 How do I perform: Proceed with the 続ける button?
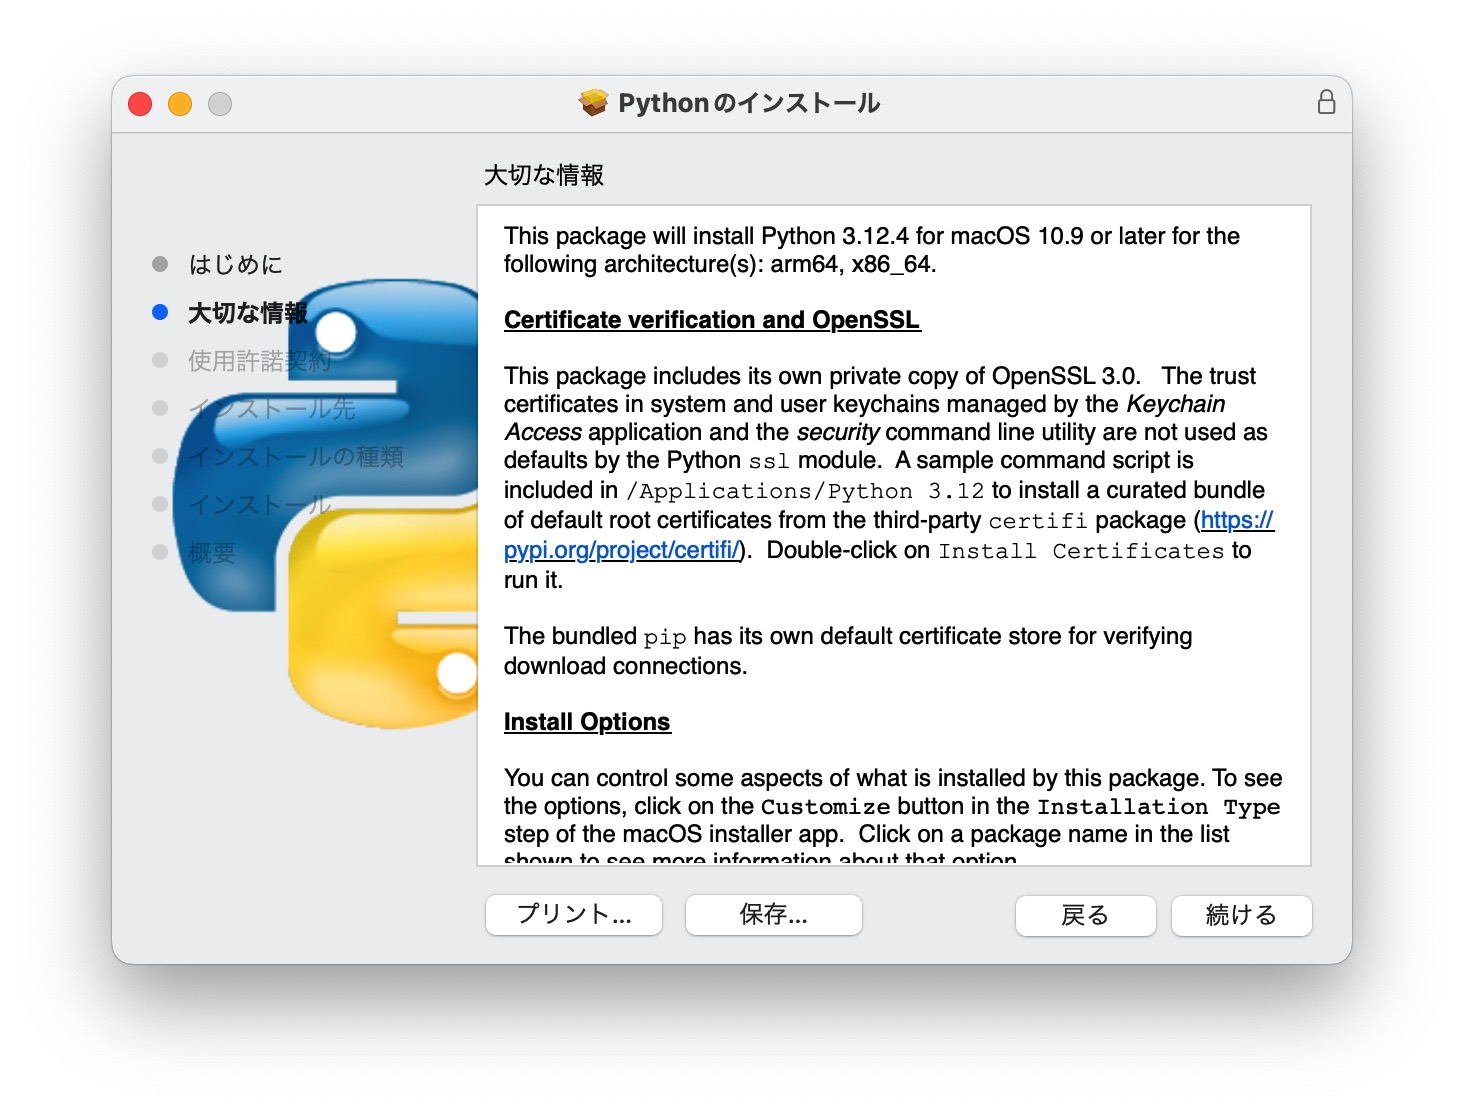pos(1241,915)
